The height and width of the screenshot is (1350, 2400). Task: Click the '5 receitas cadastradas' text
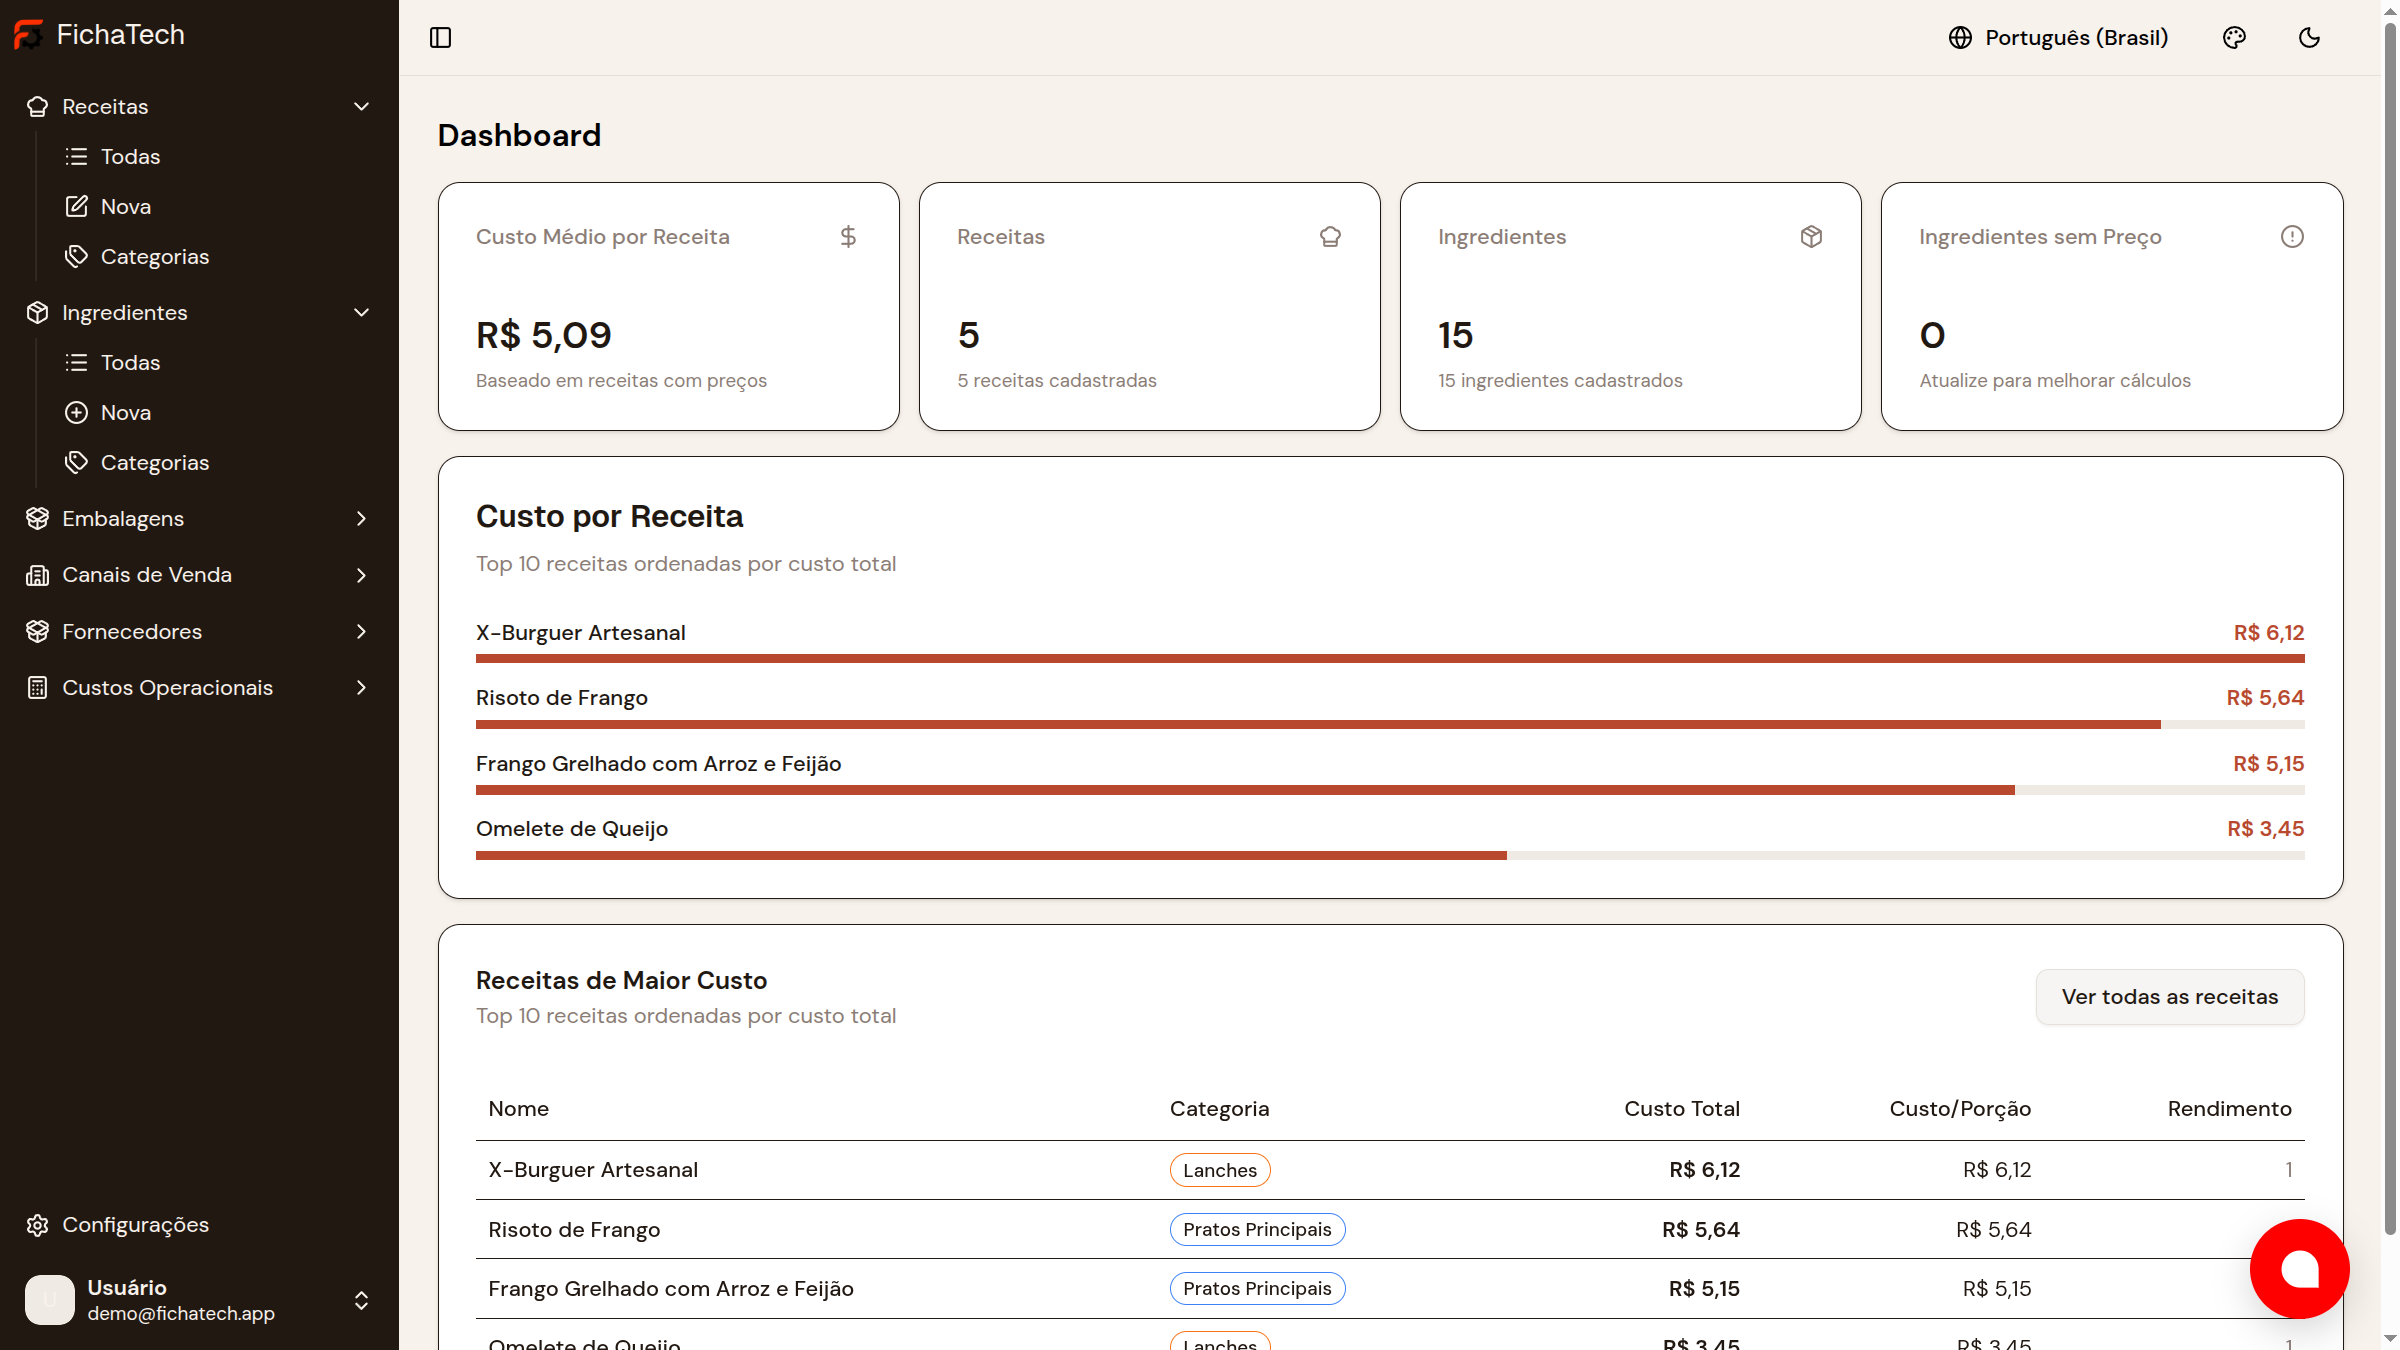click(1057, 381)
